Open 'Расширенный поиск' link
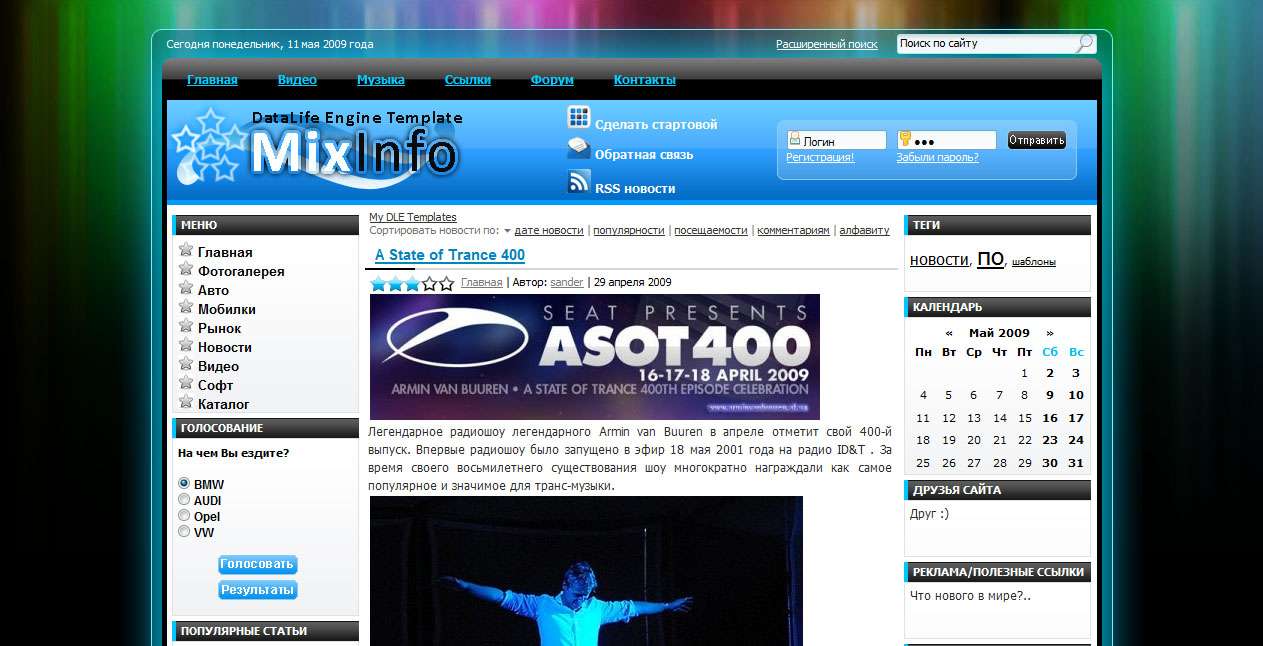Viewport: 1263px width, 646px height. (827, 45)
